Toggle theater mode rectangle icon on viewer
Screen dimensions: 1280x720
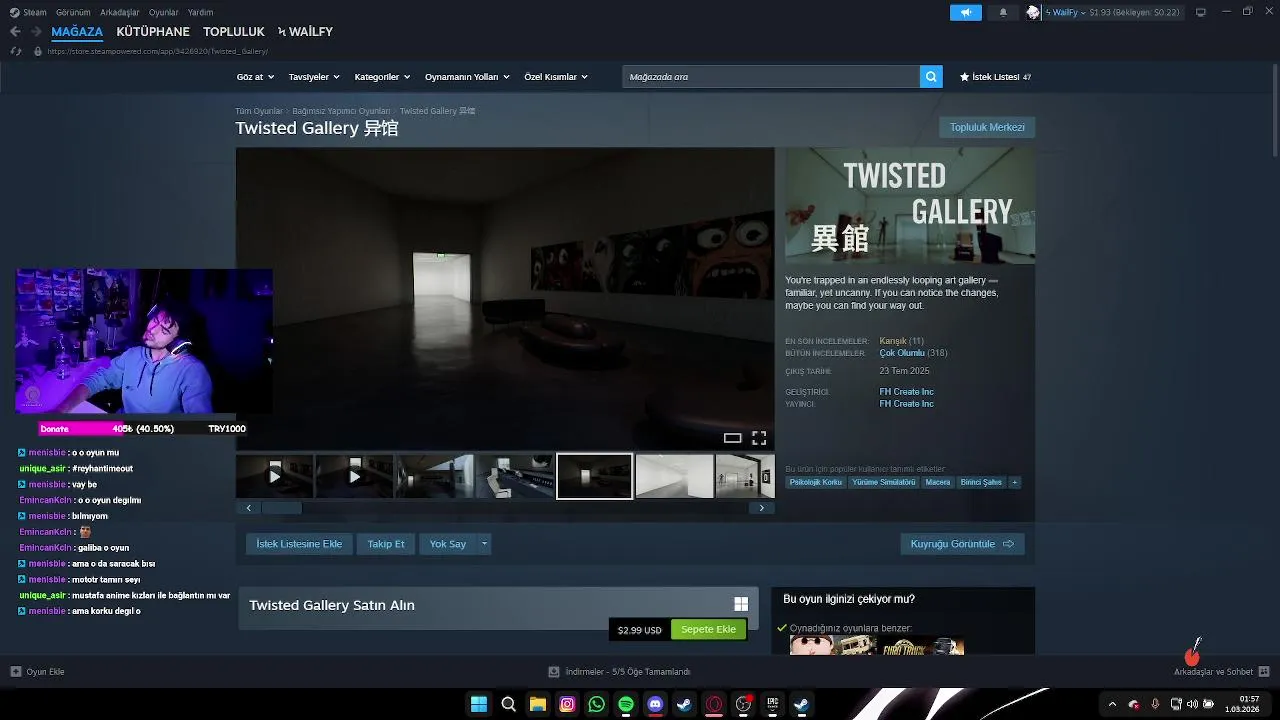[x=733, y=438]
